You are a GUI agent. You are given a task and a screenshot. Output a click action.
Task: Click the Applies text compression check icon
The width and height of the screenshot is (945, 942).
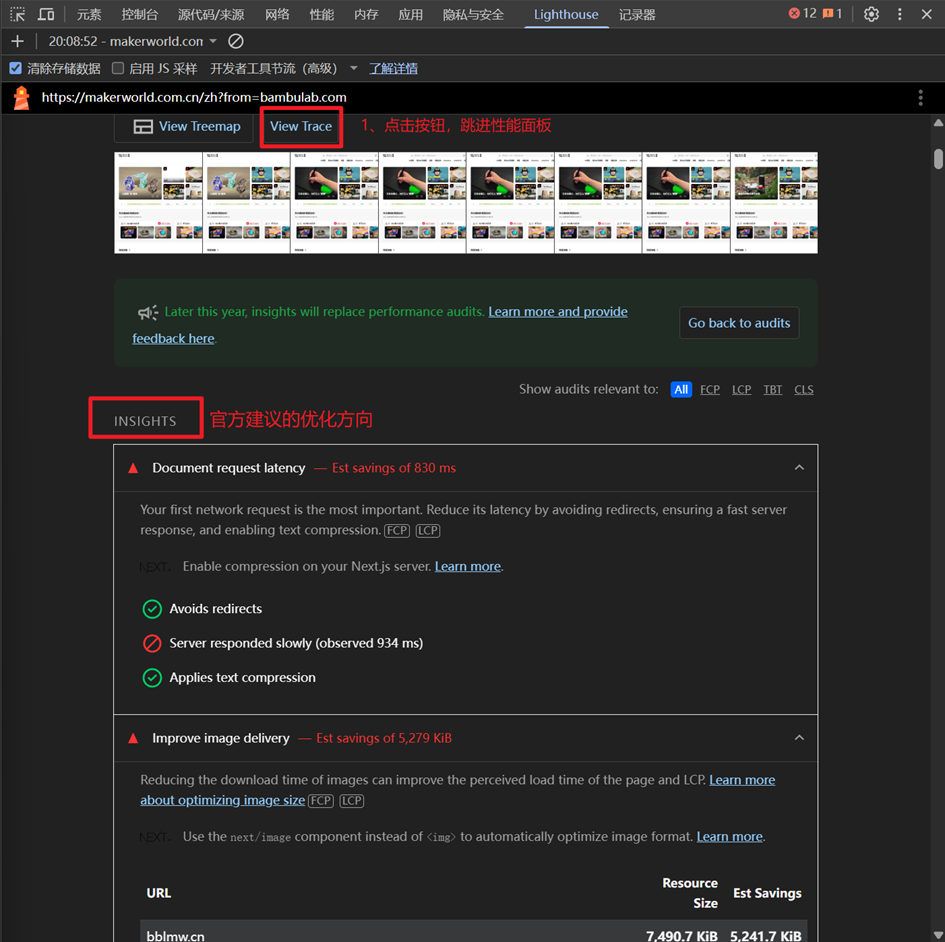(x=152, y=677)
